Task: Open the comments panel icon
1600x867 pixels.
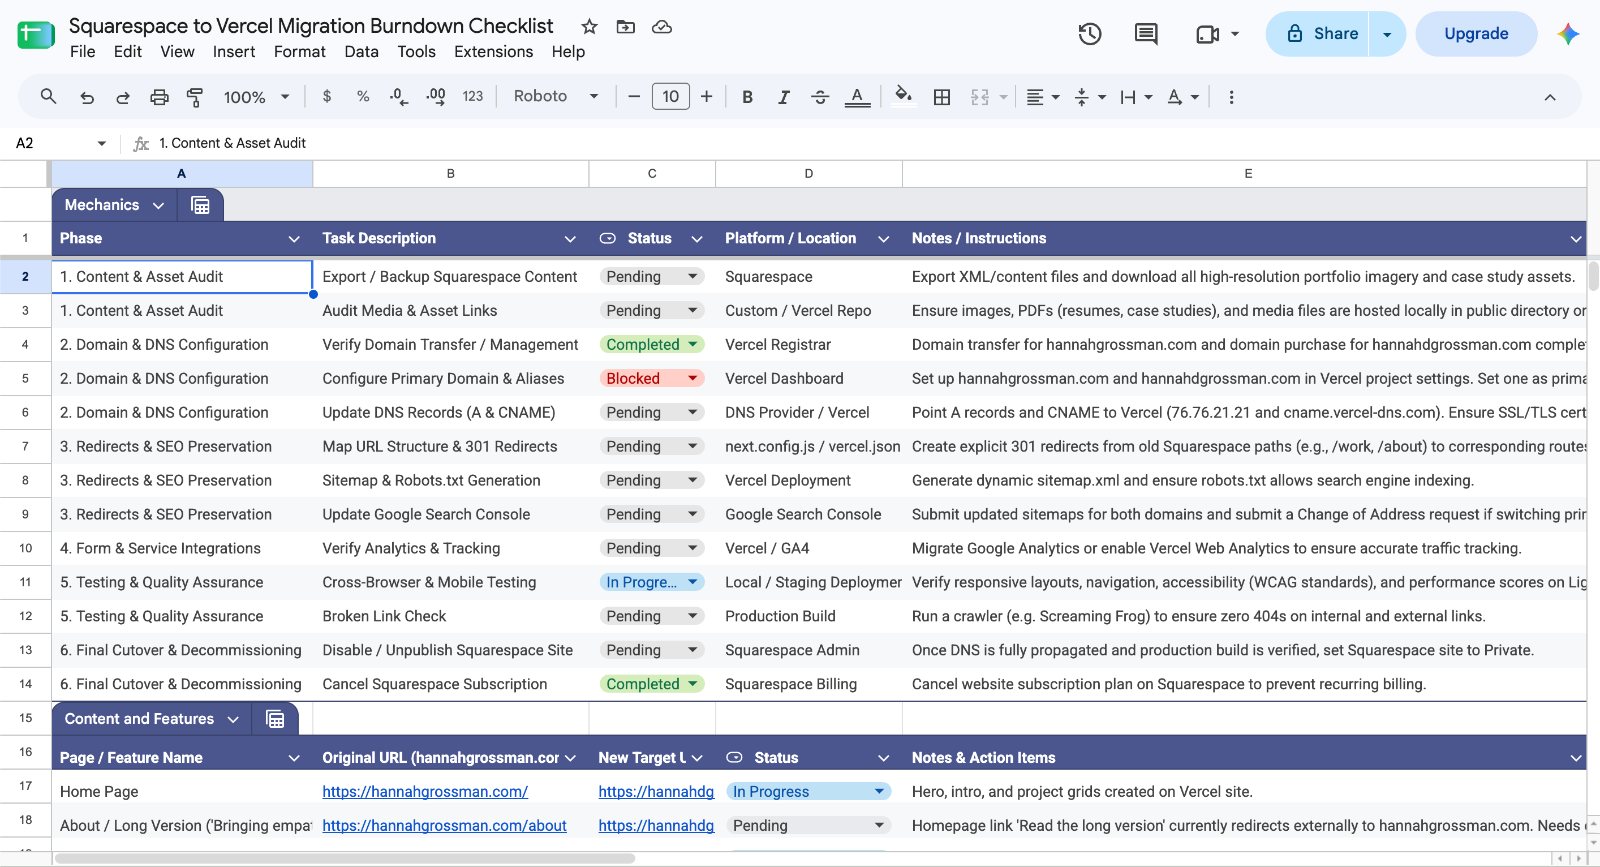Action: click(1146, 34)
